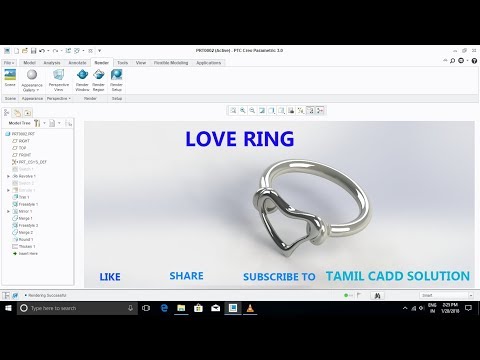Click the Open folder icon in quick access toolbar

[25, 51]
